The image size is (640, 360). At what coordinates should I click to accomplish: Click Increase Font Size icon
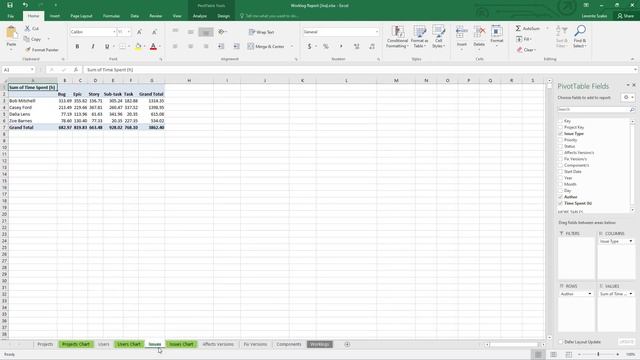[140, 32]
